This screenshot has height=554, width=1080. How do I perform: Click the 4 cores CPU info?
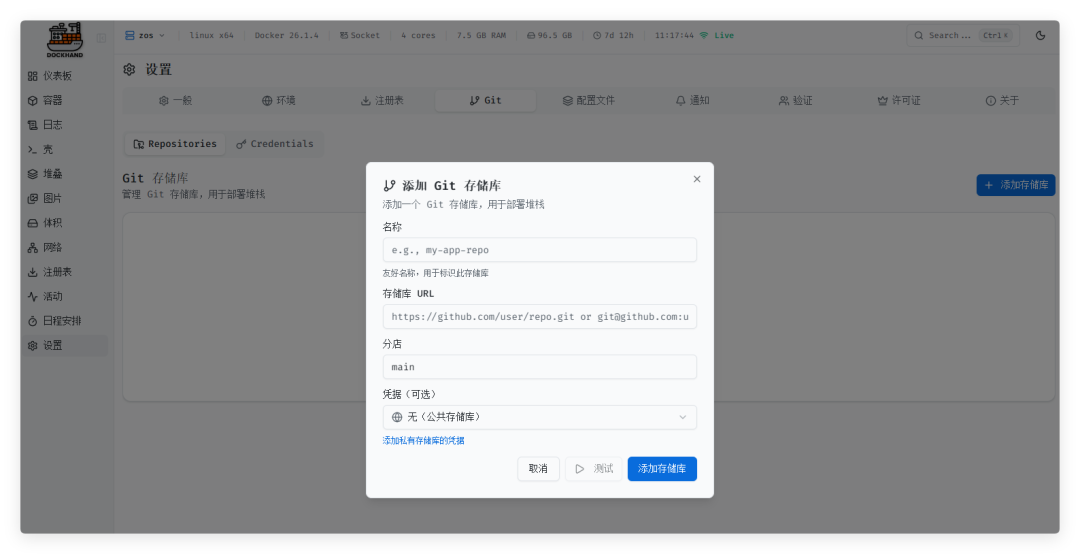tap(418, 35)
